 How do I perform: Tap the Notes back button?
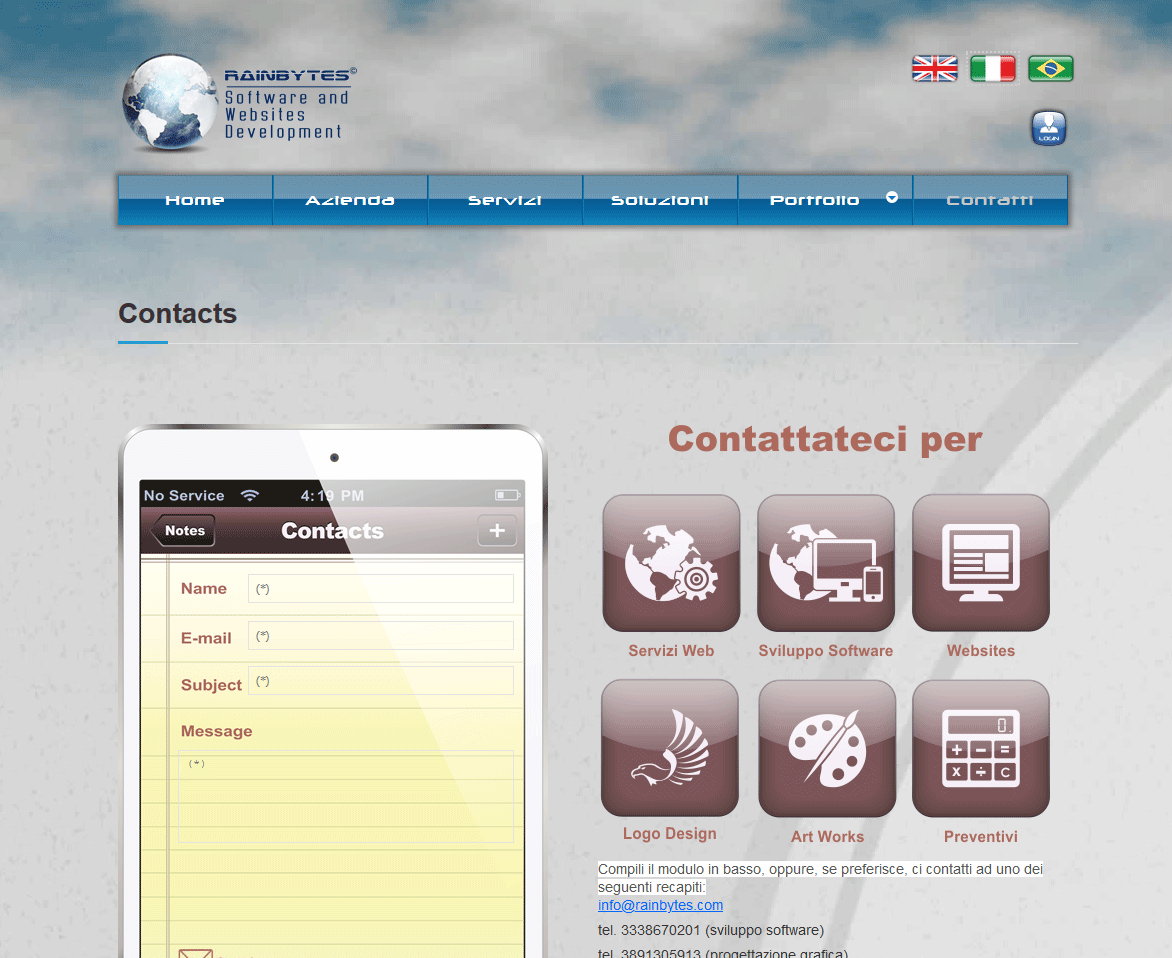(183, 531)
